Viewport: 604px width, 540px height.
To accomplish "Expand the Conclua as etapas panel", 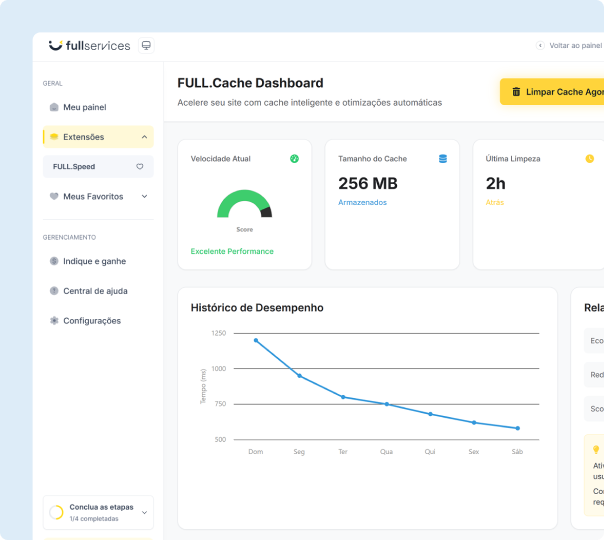I will pos(144,513).
